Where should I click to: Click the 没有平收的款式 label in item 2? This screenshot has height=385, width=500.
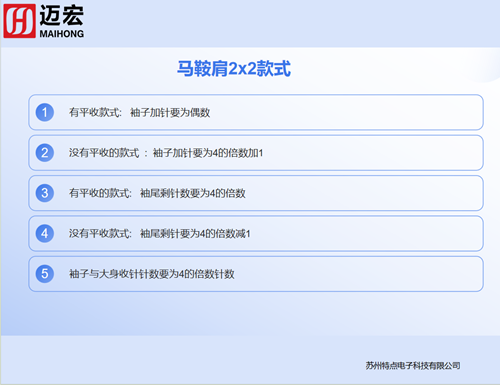point(104,153)
